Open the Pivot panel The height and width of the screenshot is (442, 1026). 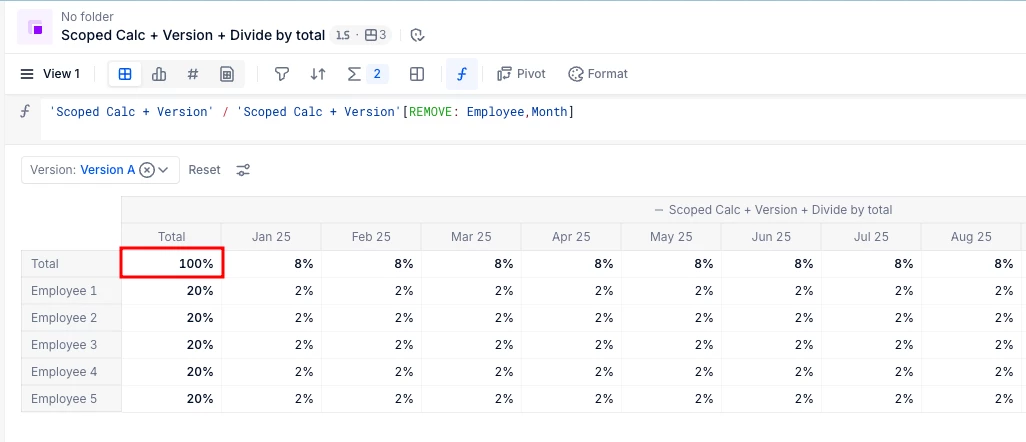click(521, 74)
